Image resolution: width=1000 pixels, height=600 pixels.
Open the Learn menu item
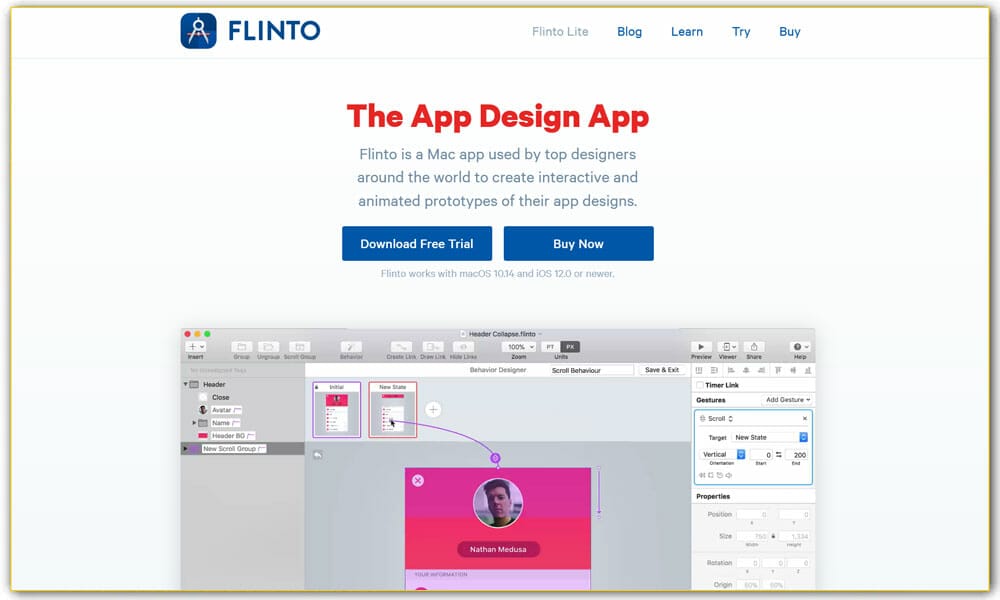tap(687, 31)
